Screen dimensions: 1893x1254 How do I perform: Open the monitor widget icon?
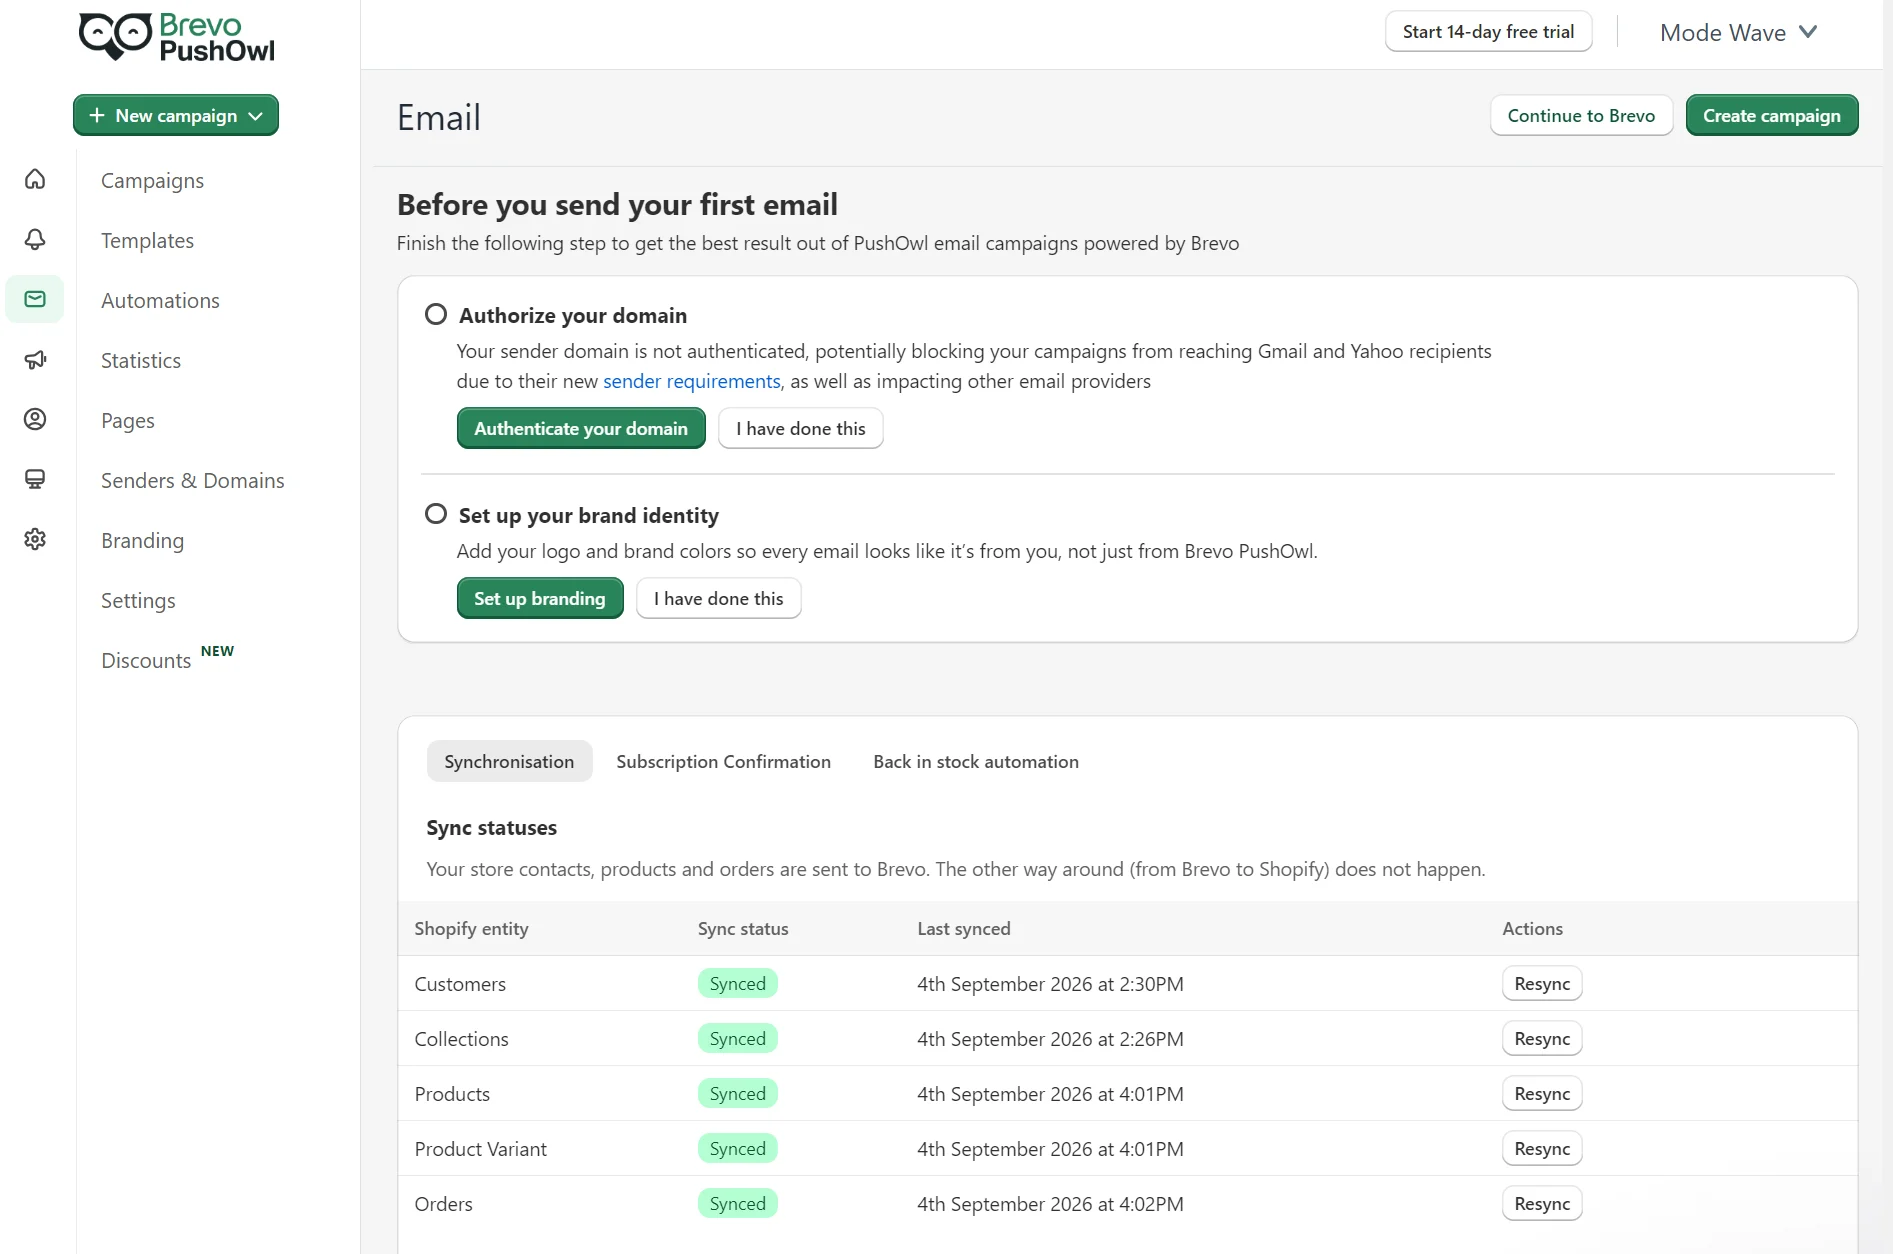tap(35, 479)
